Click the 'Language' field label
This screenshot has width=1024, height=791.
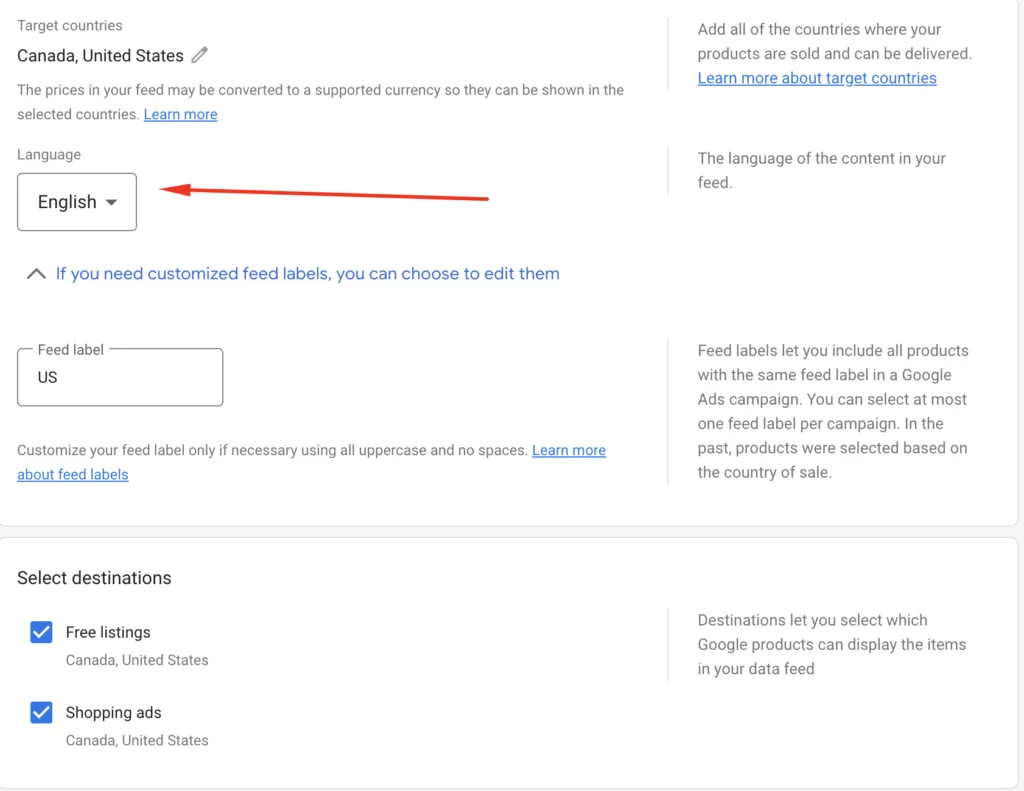pyautogui.click(x=49, y=154)
